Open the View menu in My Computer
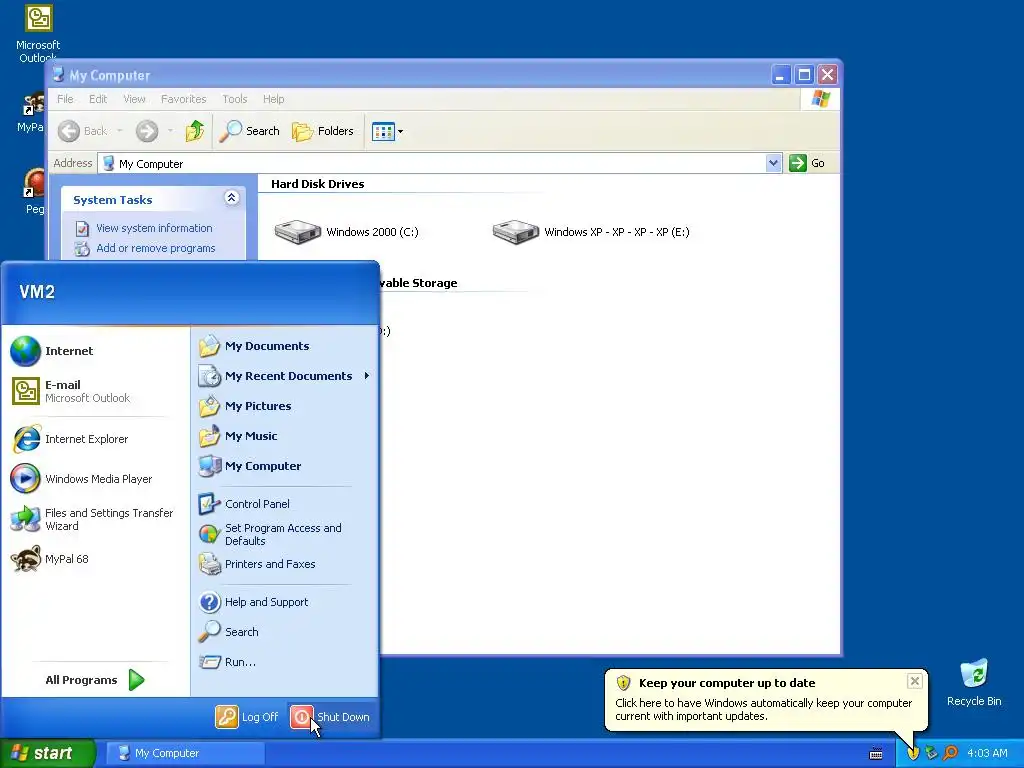Viewport: 1024px width, 768px height. [x=134, y=99]
